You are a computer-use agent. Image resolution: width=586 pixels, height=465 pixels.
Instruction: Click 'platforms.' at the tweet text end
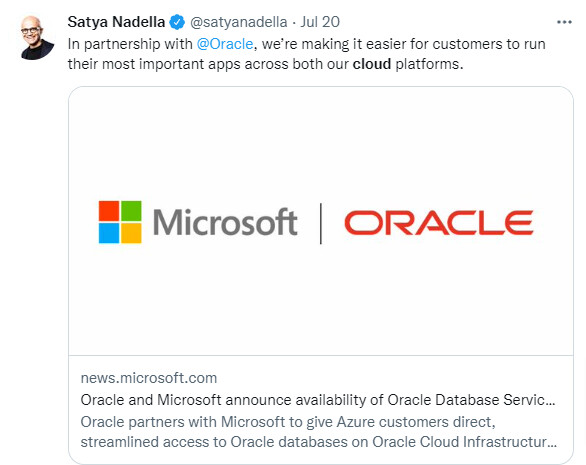[x=429, y=64]
